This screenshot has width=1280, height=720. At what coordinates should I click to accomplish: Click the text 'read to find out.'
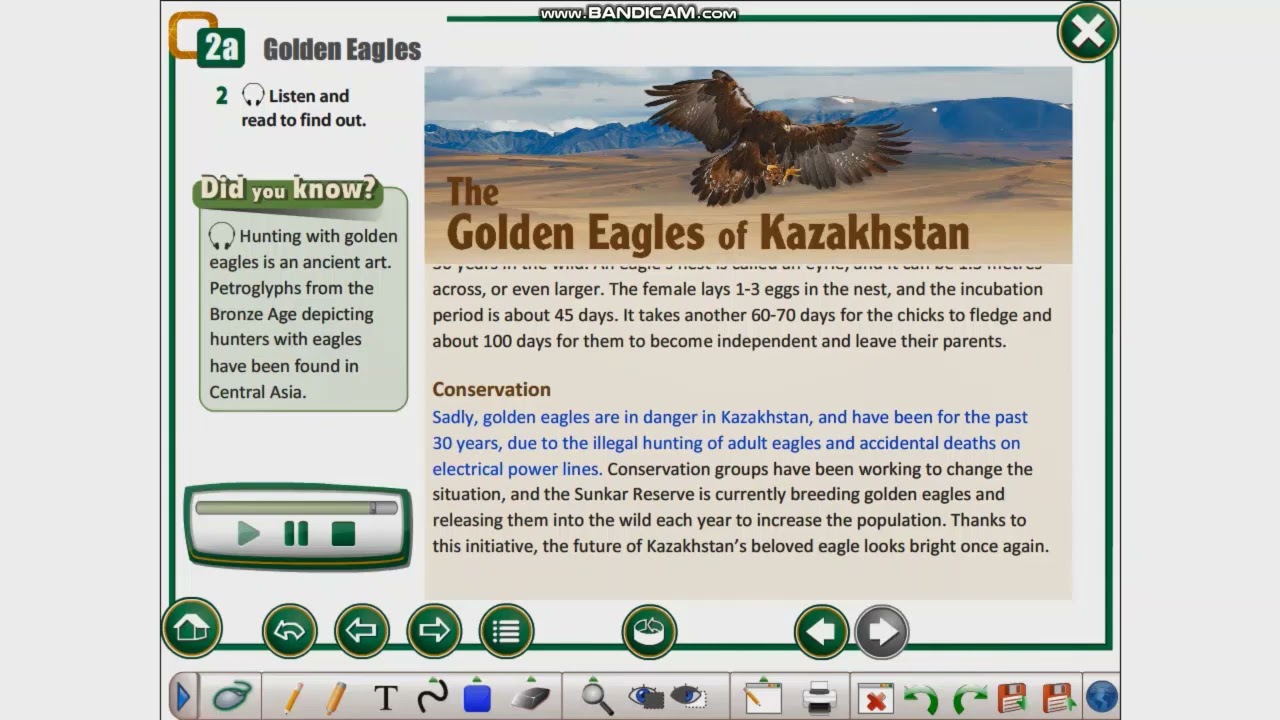click(x=304, y=120)
